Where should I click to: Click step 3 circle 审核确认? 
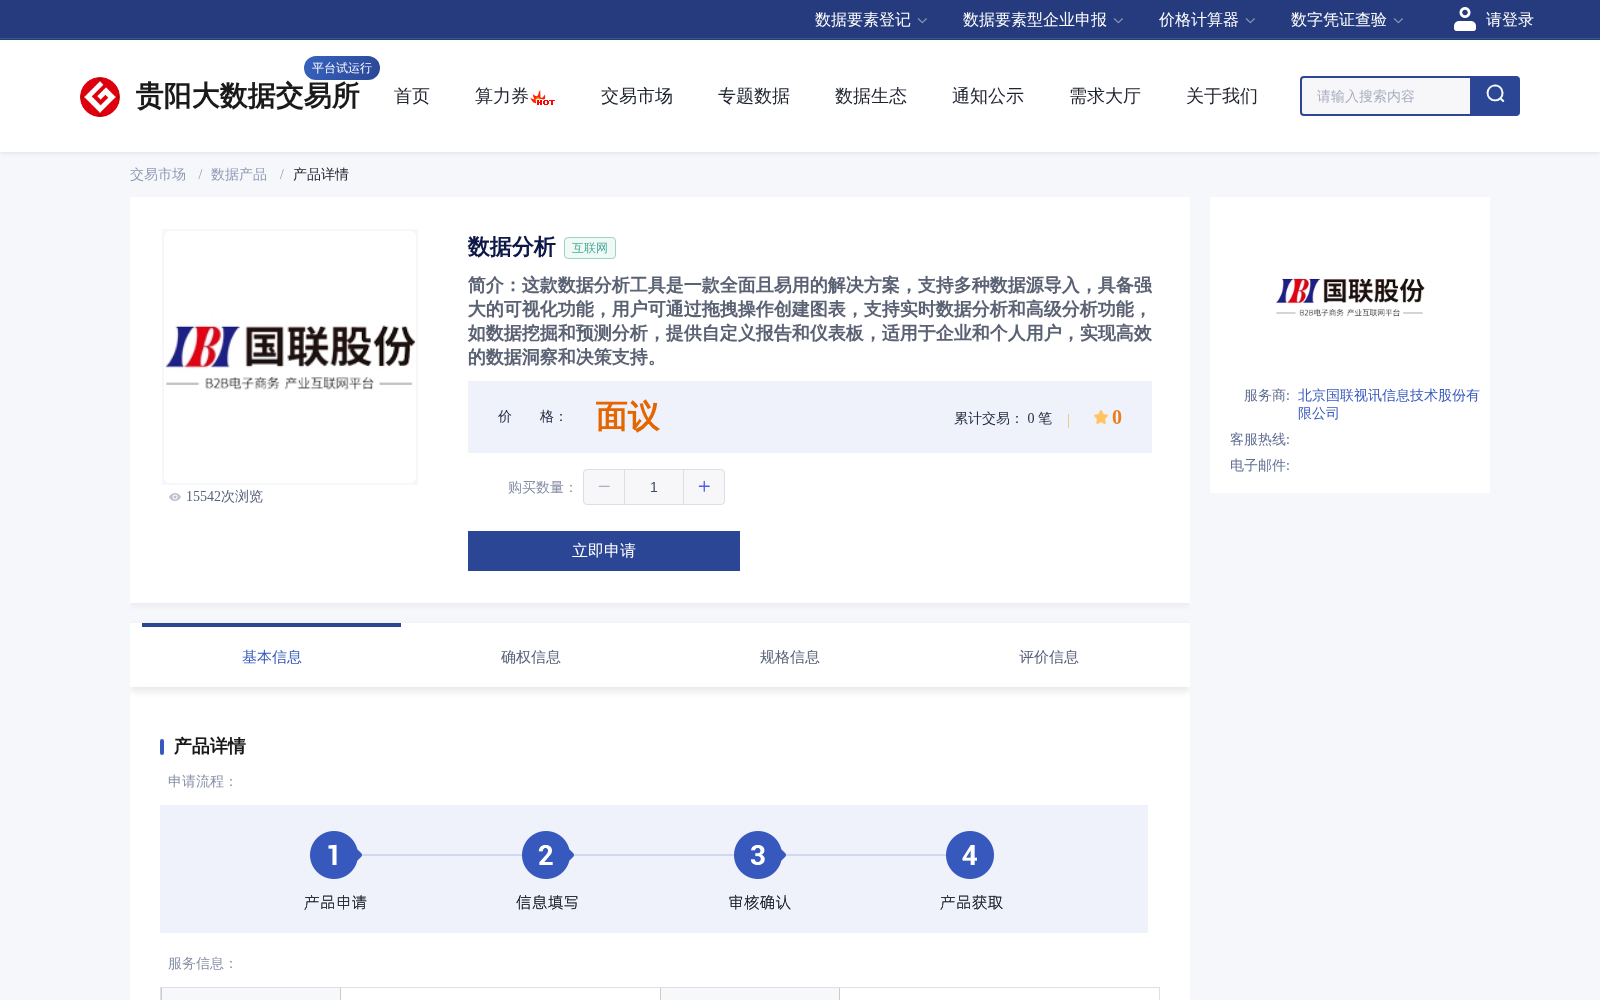coord(758,855)
